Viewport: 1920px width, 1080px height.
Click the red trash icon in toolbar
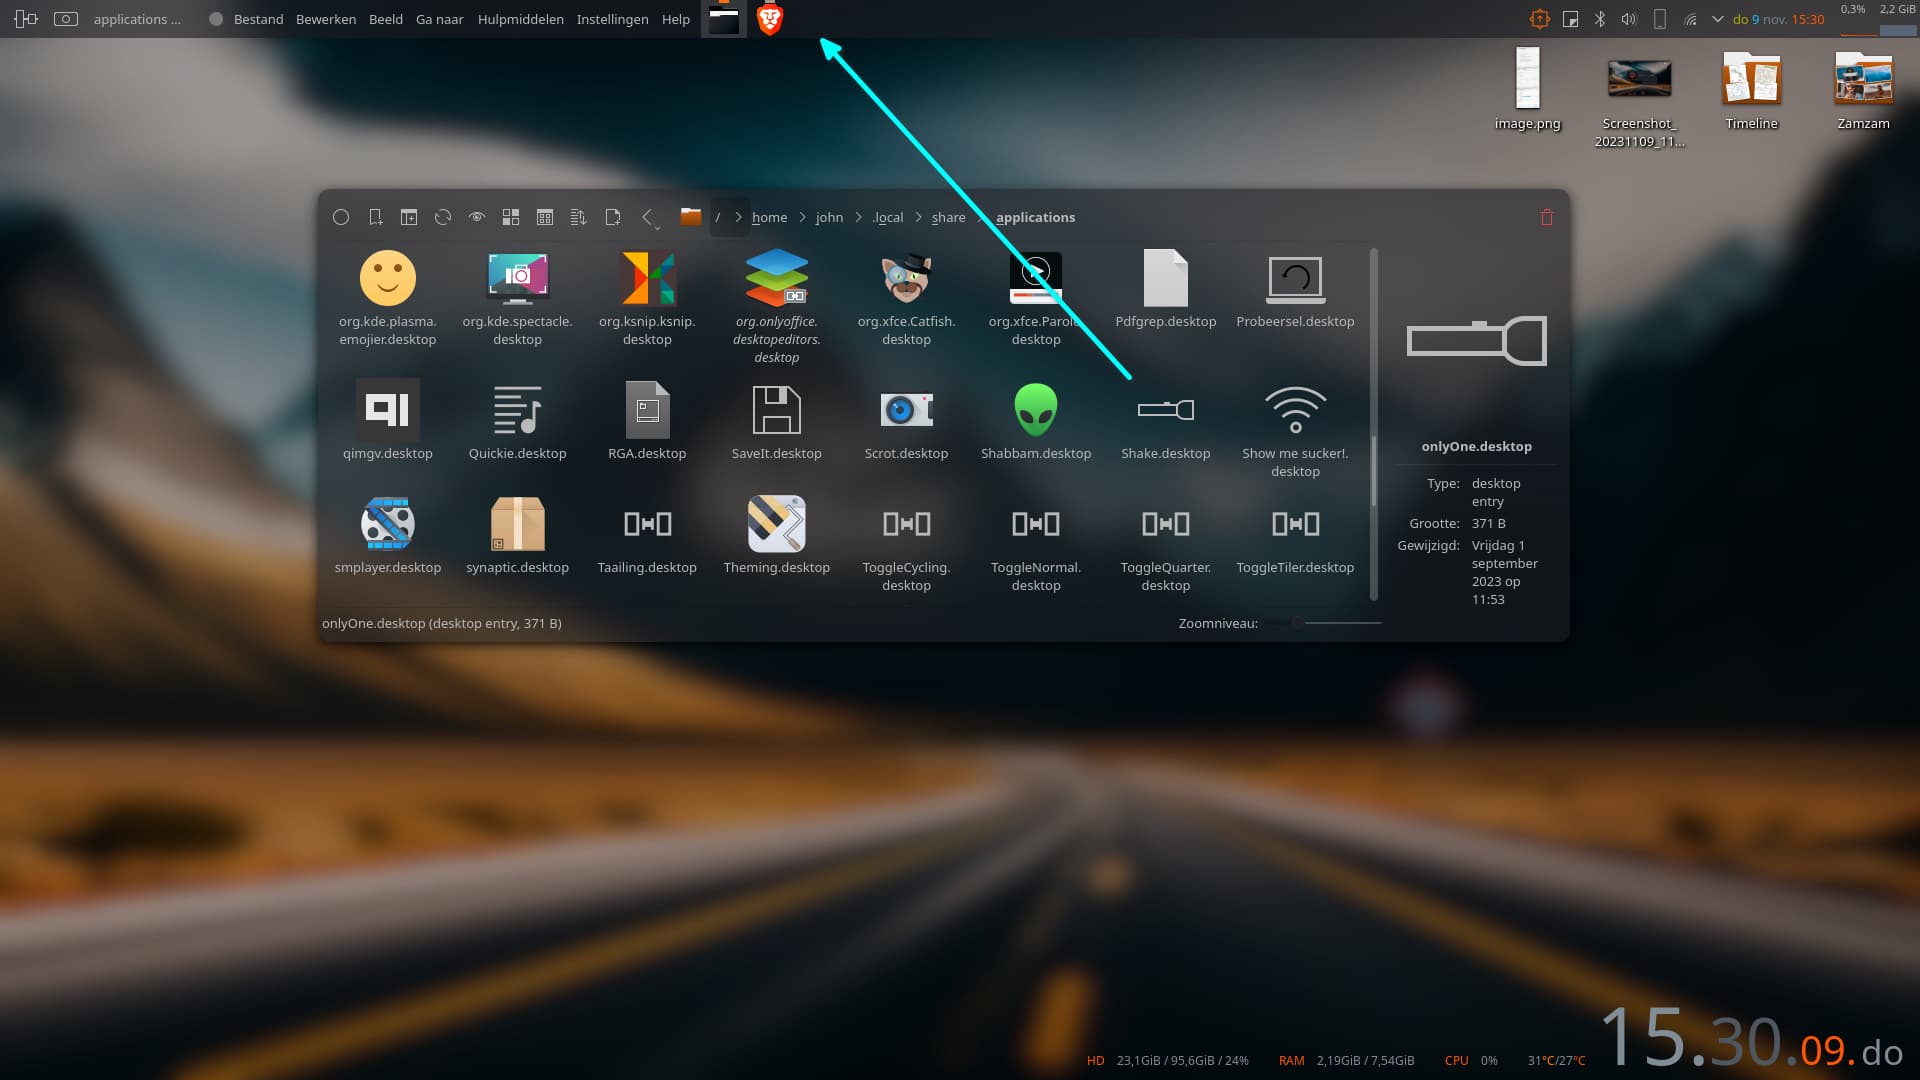[1547, 217]
